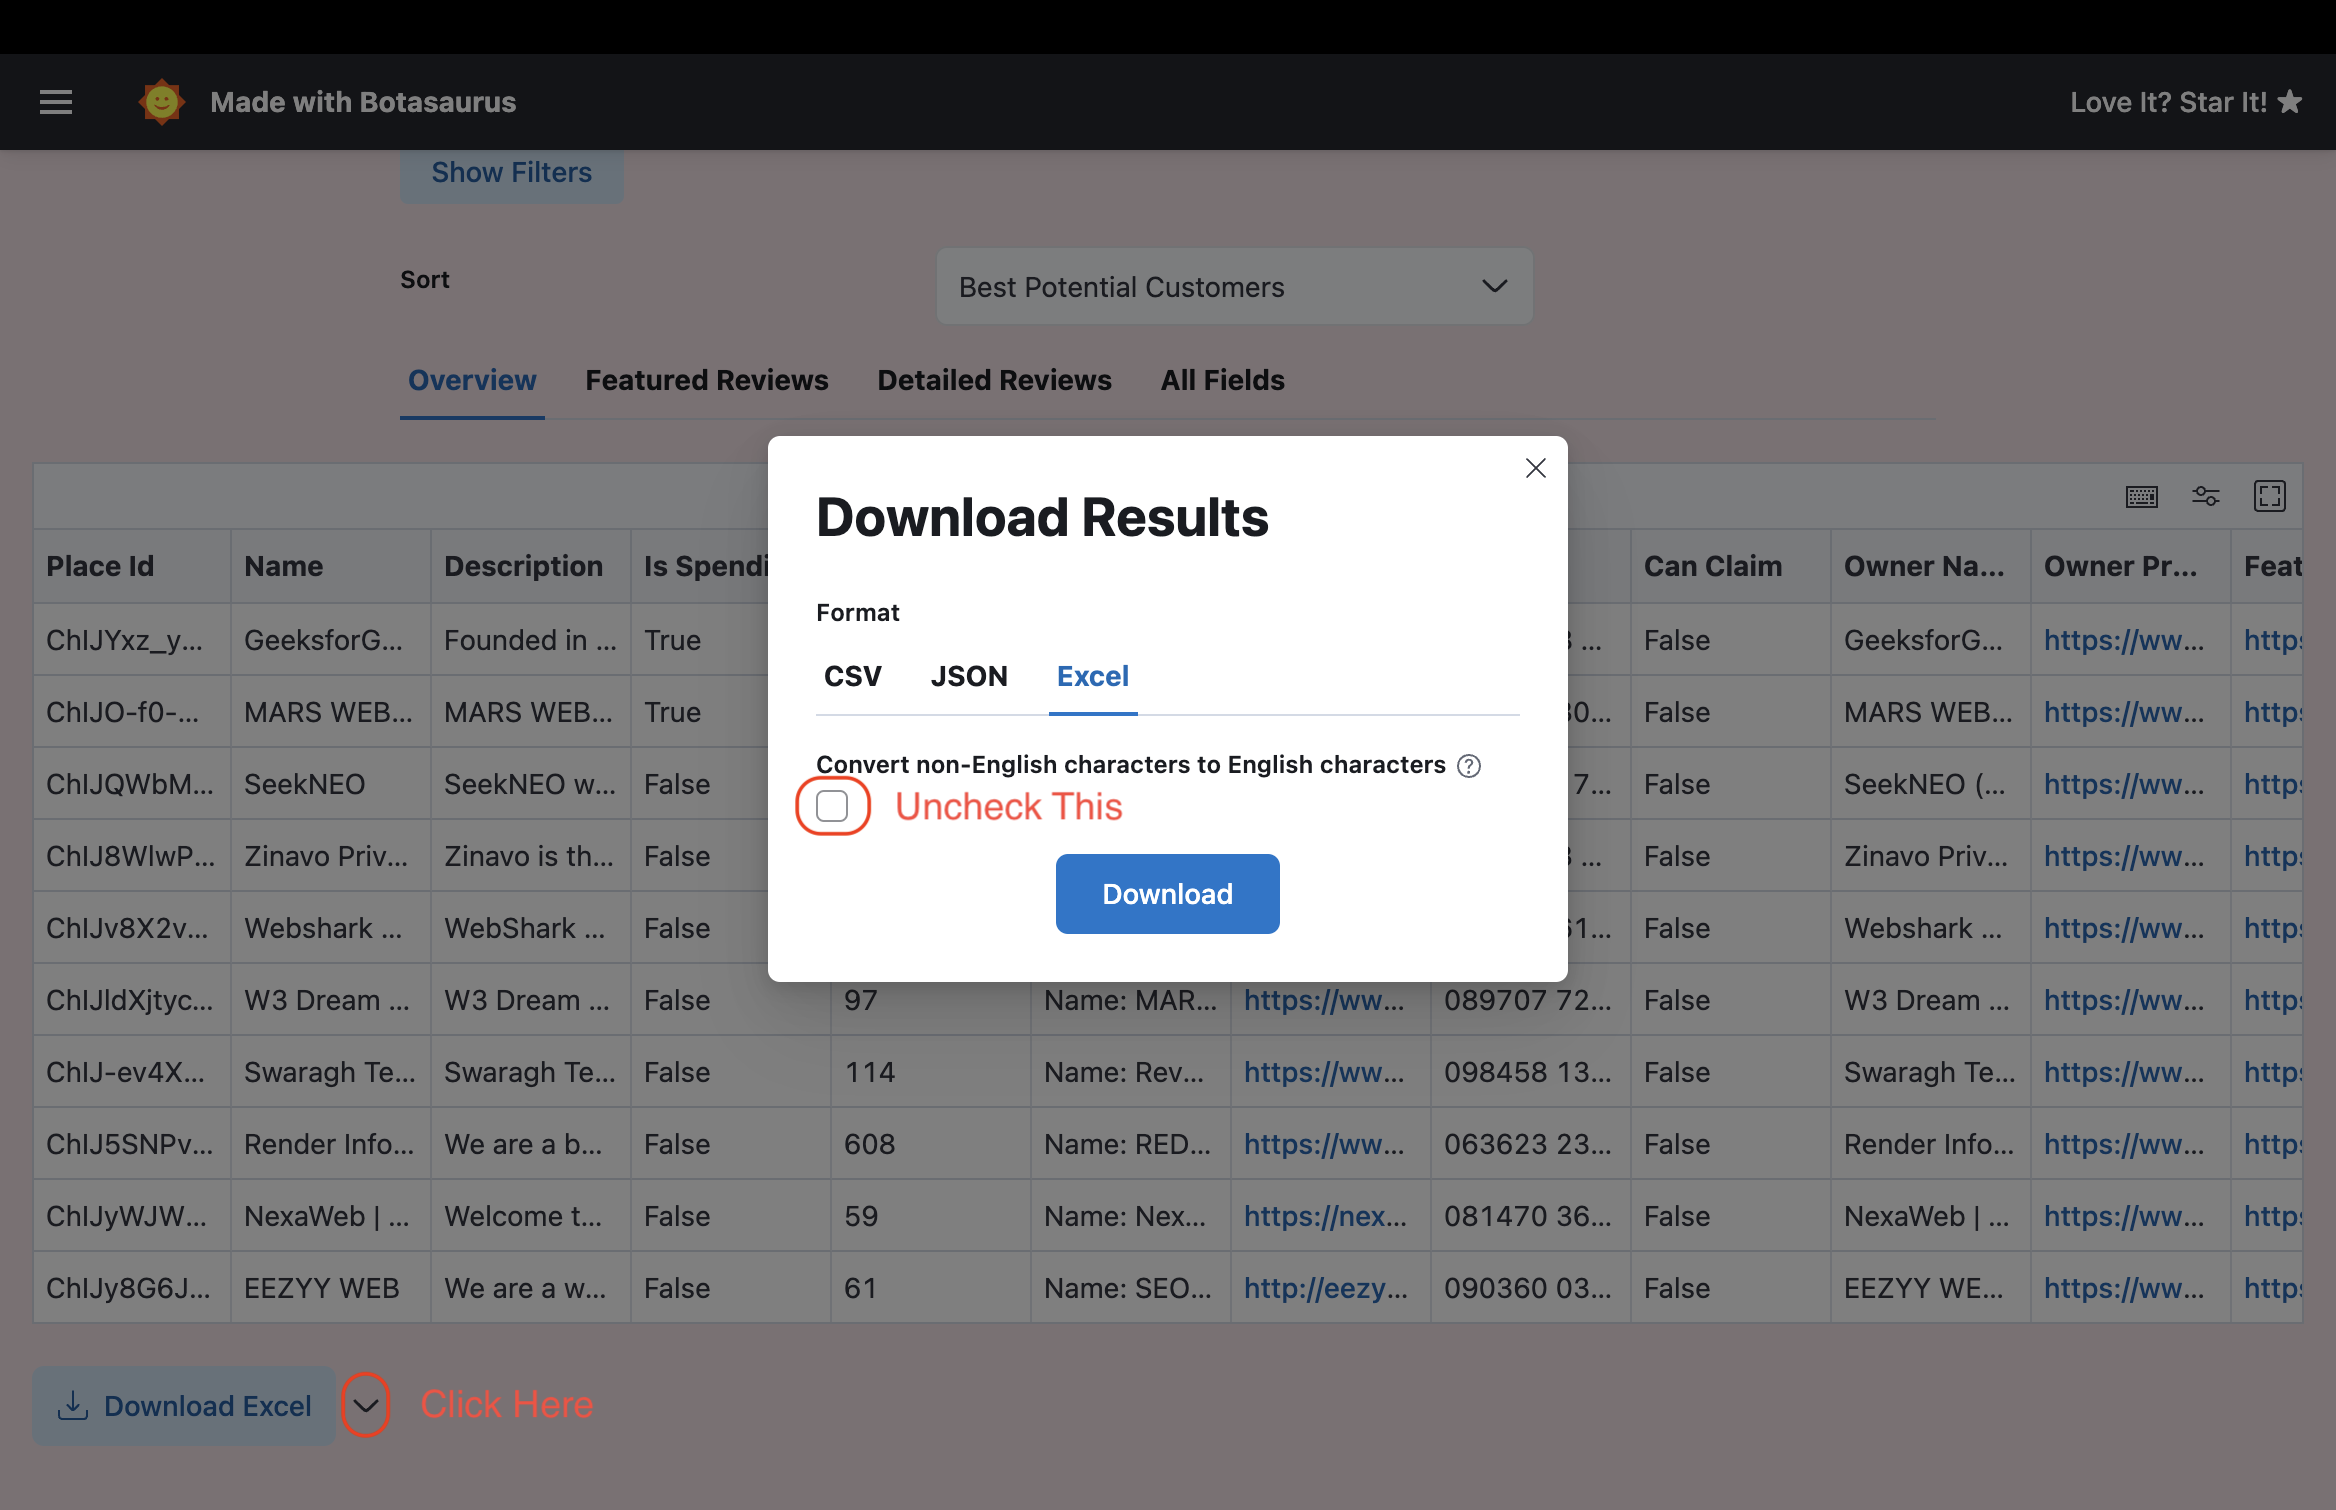This screenshot has width=2336, height=1510.
Task: Click the keyboard shortcuts table icon
Action: tap(2141, 497)
